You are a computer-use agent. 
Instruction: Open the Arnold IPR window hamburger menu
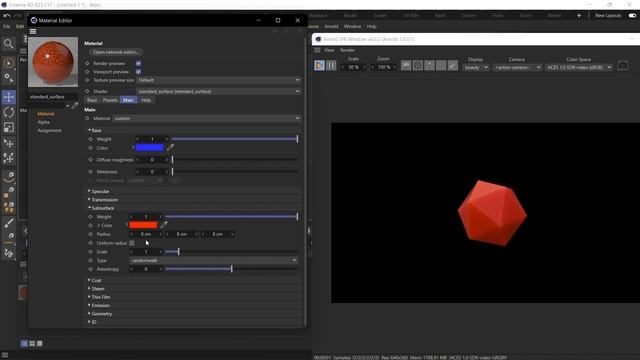coord(317,50)
